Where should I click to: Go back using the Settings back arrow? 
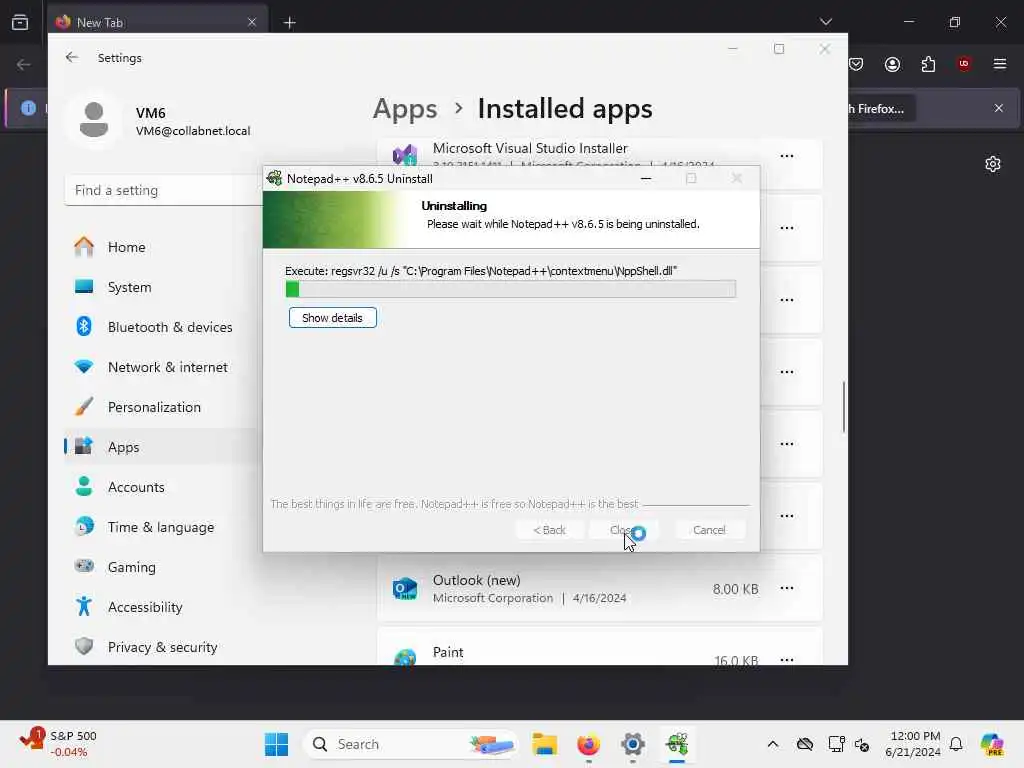tap(72, 57)
